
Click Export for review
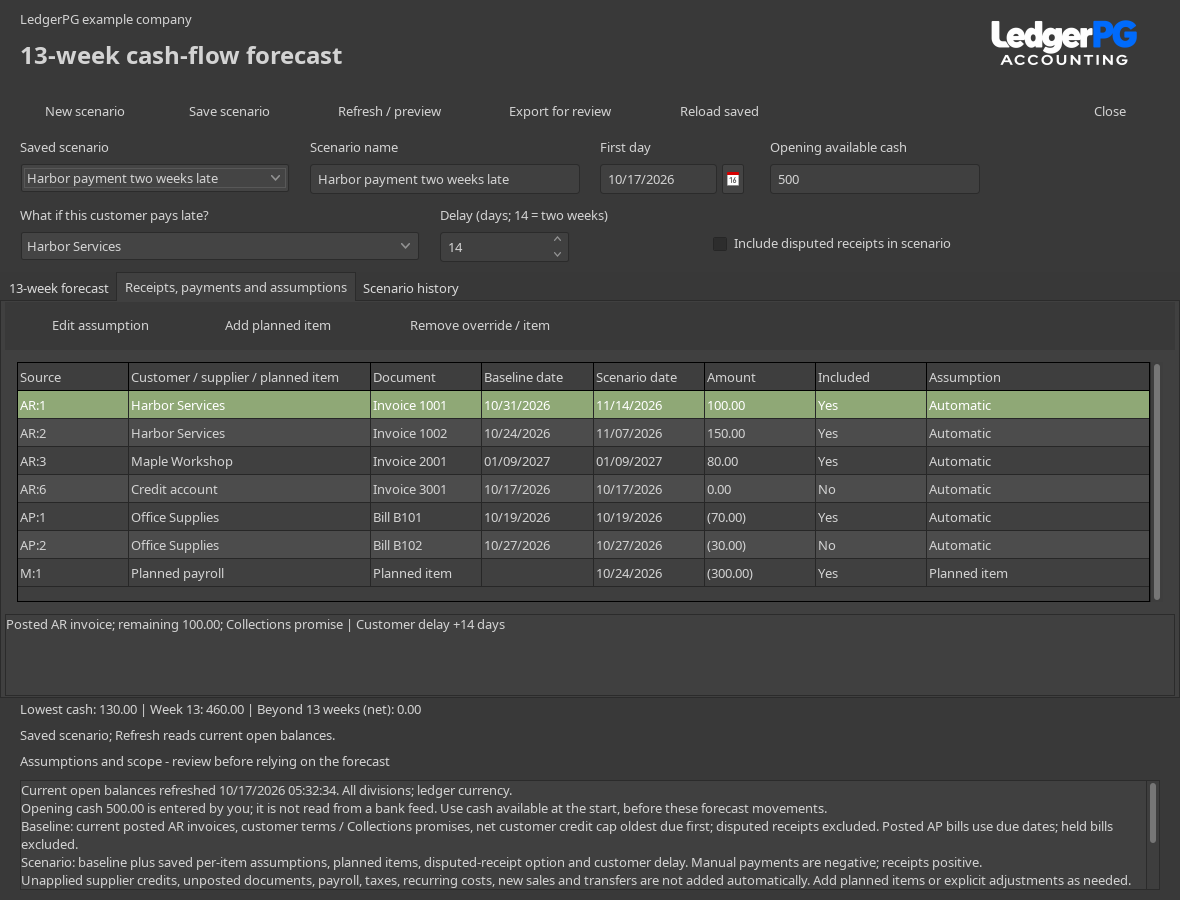[x=560, y=111]
